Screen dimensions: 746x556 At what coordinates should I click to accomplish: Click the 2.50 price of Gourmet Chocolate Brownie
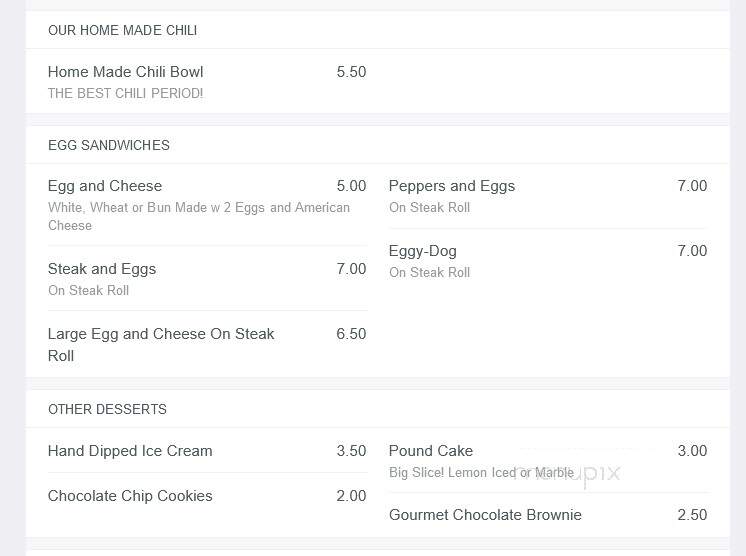[692, 515]
